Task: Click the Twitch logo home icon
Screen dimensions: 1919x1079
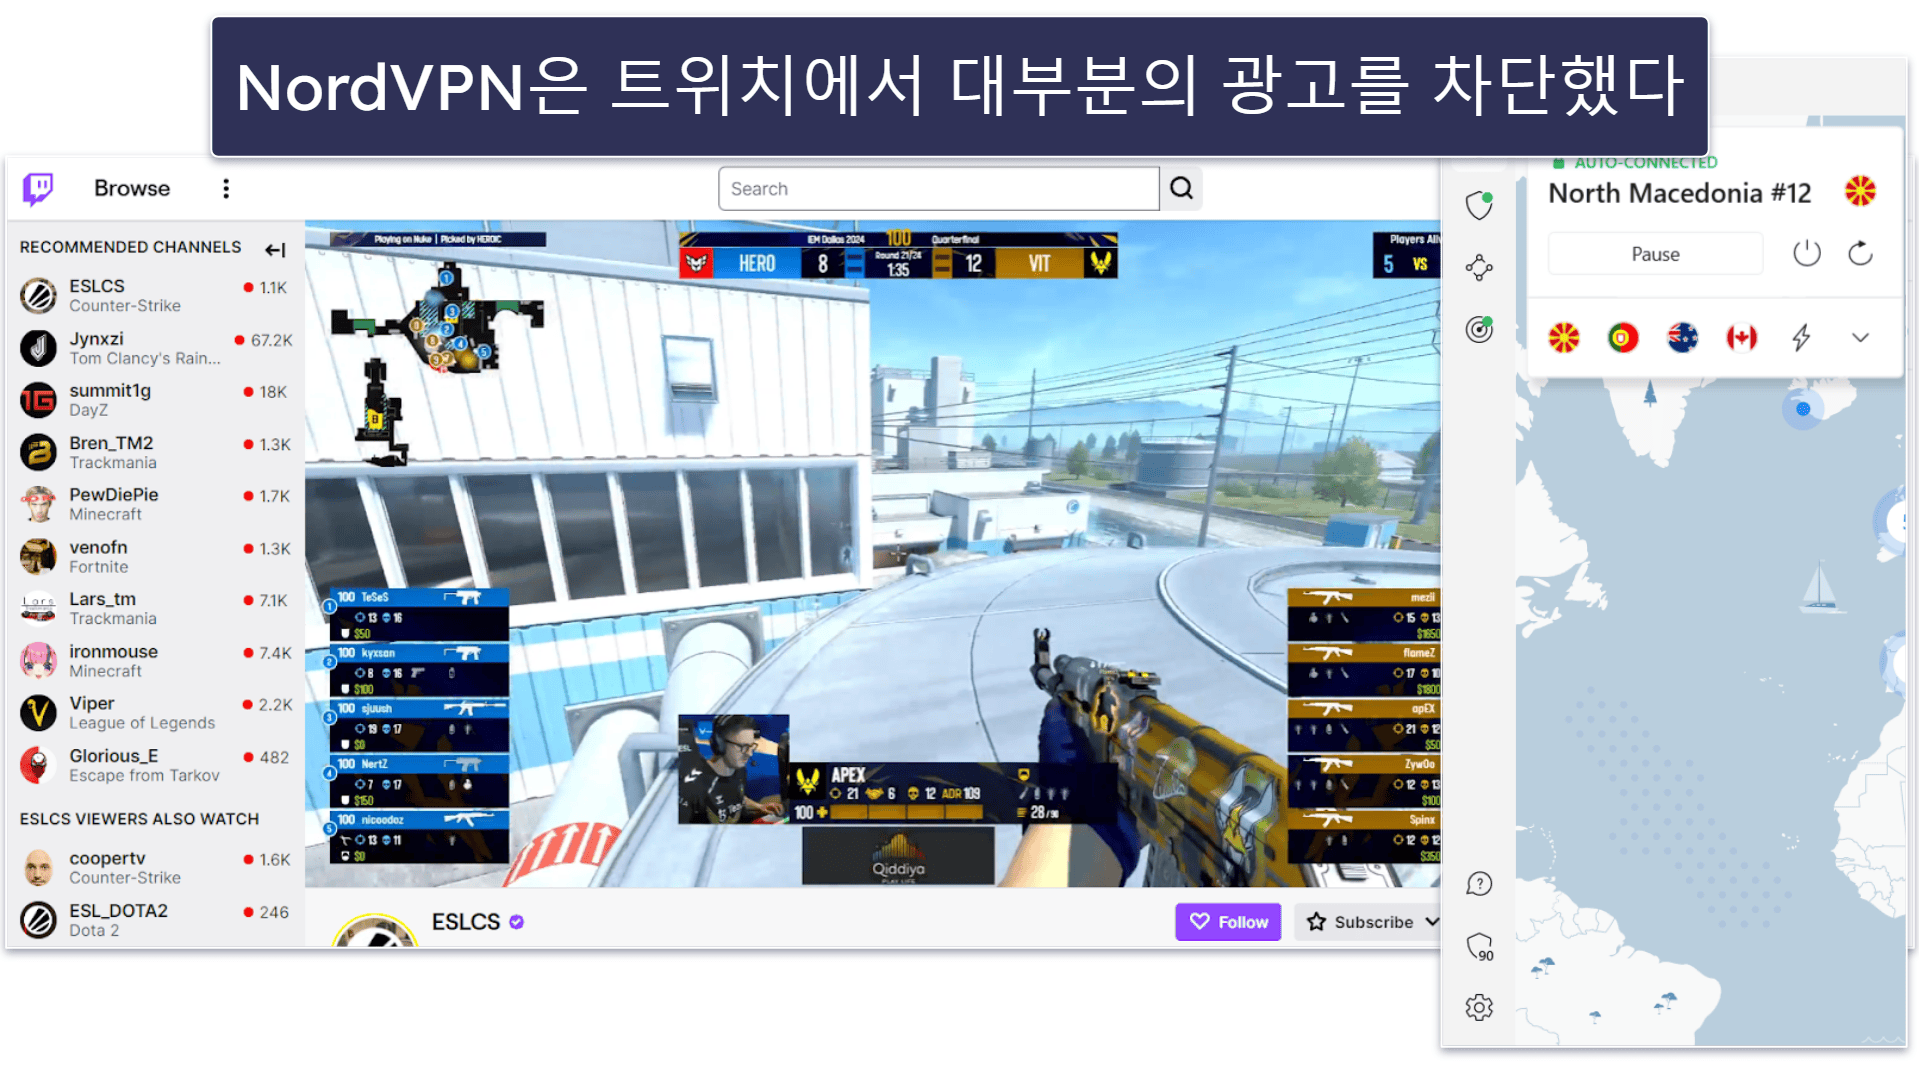Action: [x=38, y=188]
